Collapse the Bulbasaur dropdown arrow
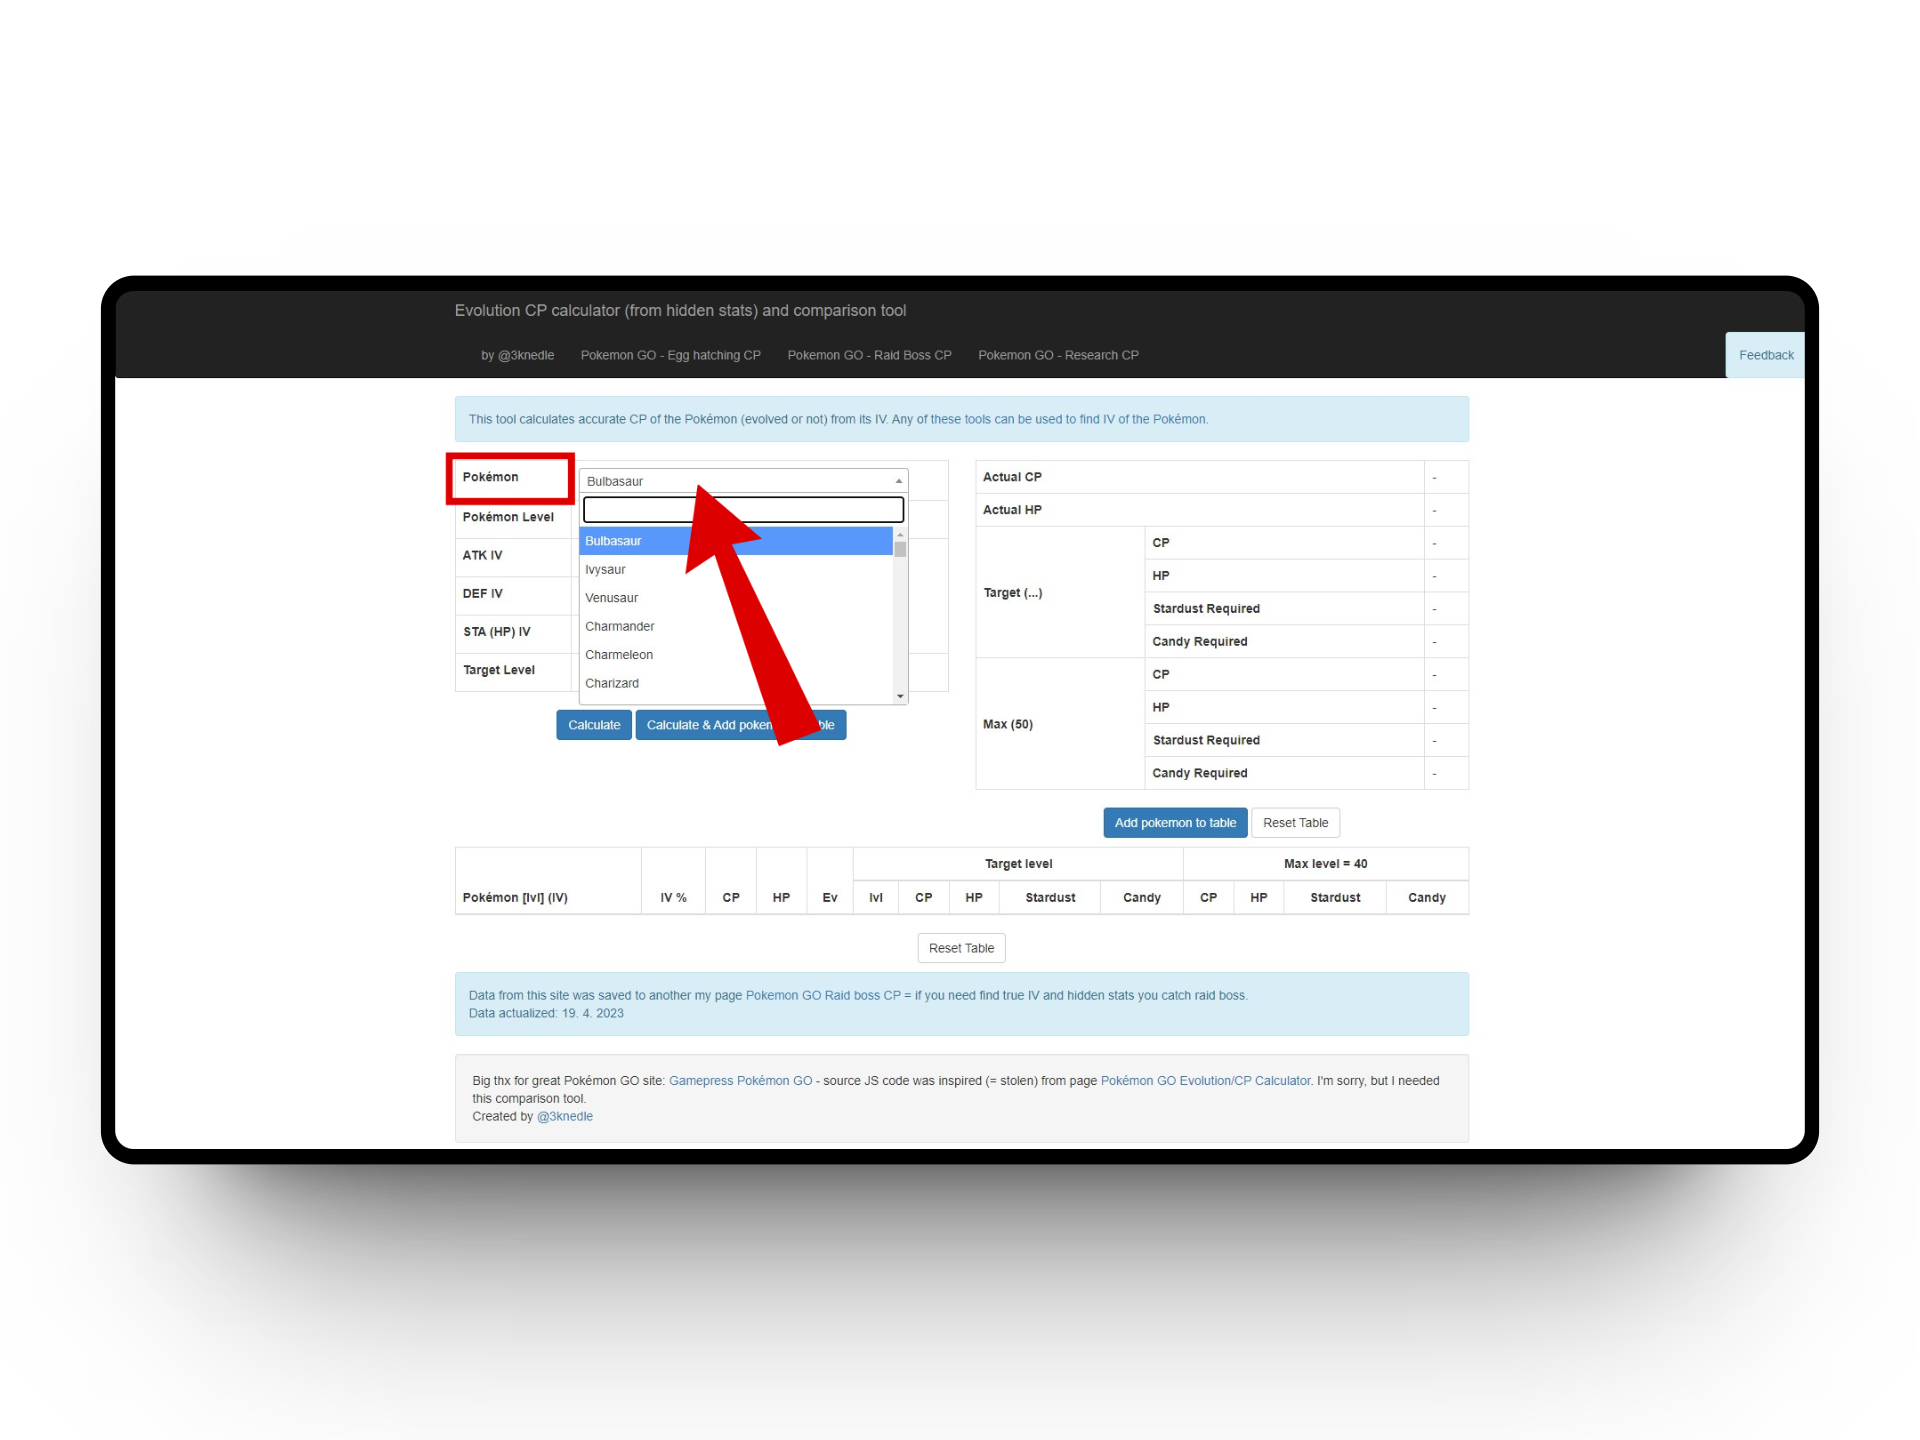The height and width of the screenshot is (1440, 1920). [898, 481]
